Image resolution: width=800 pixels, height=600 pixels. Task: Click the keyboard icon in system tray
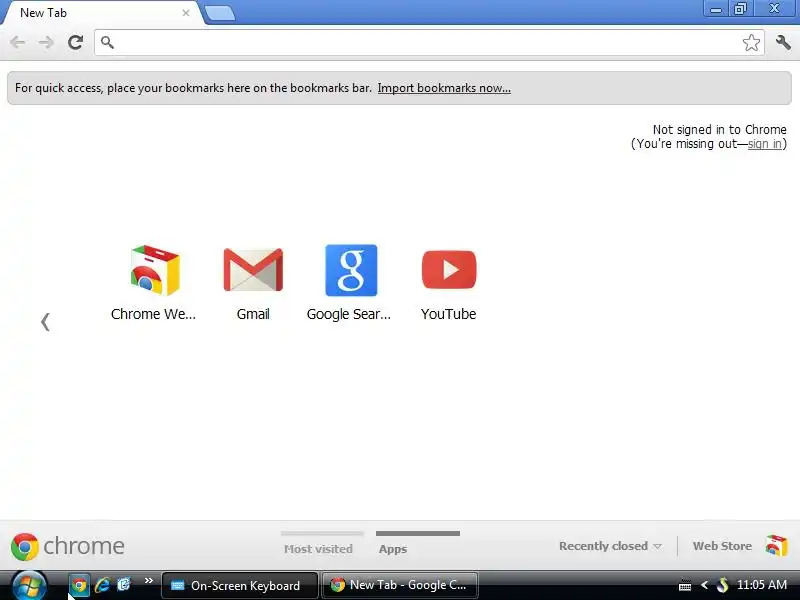click(x=685, y=586)
